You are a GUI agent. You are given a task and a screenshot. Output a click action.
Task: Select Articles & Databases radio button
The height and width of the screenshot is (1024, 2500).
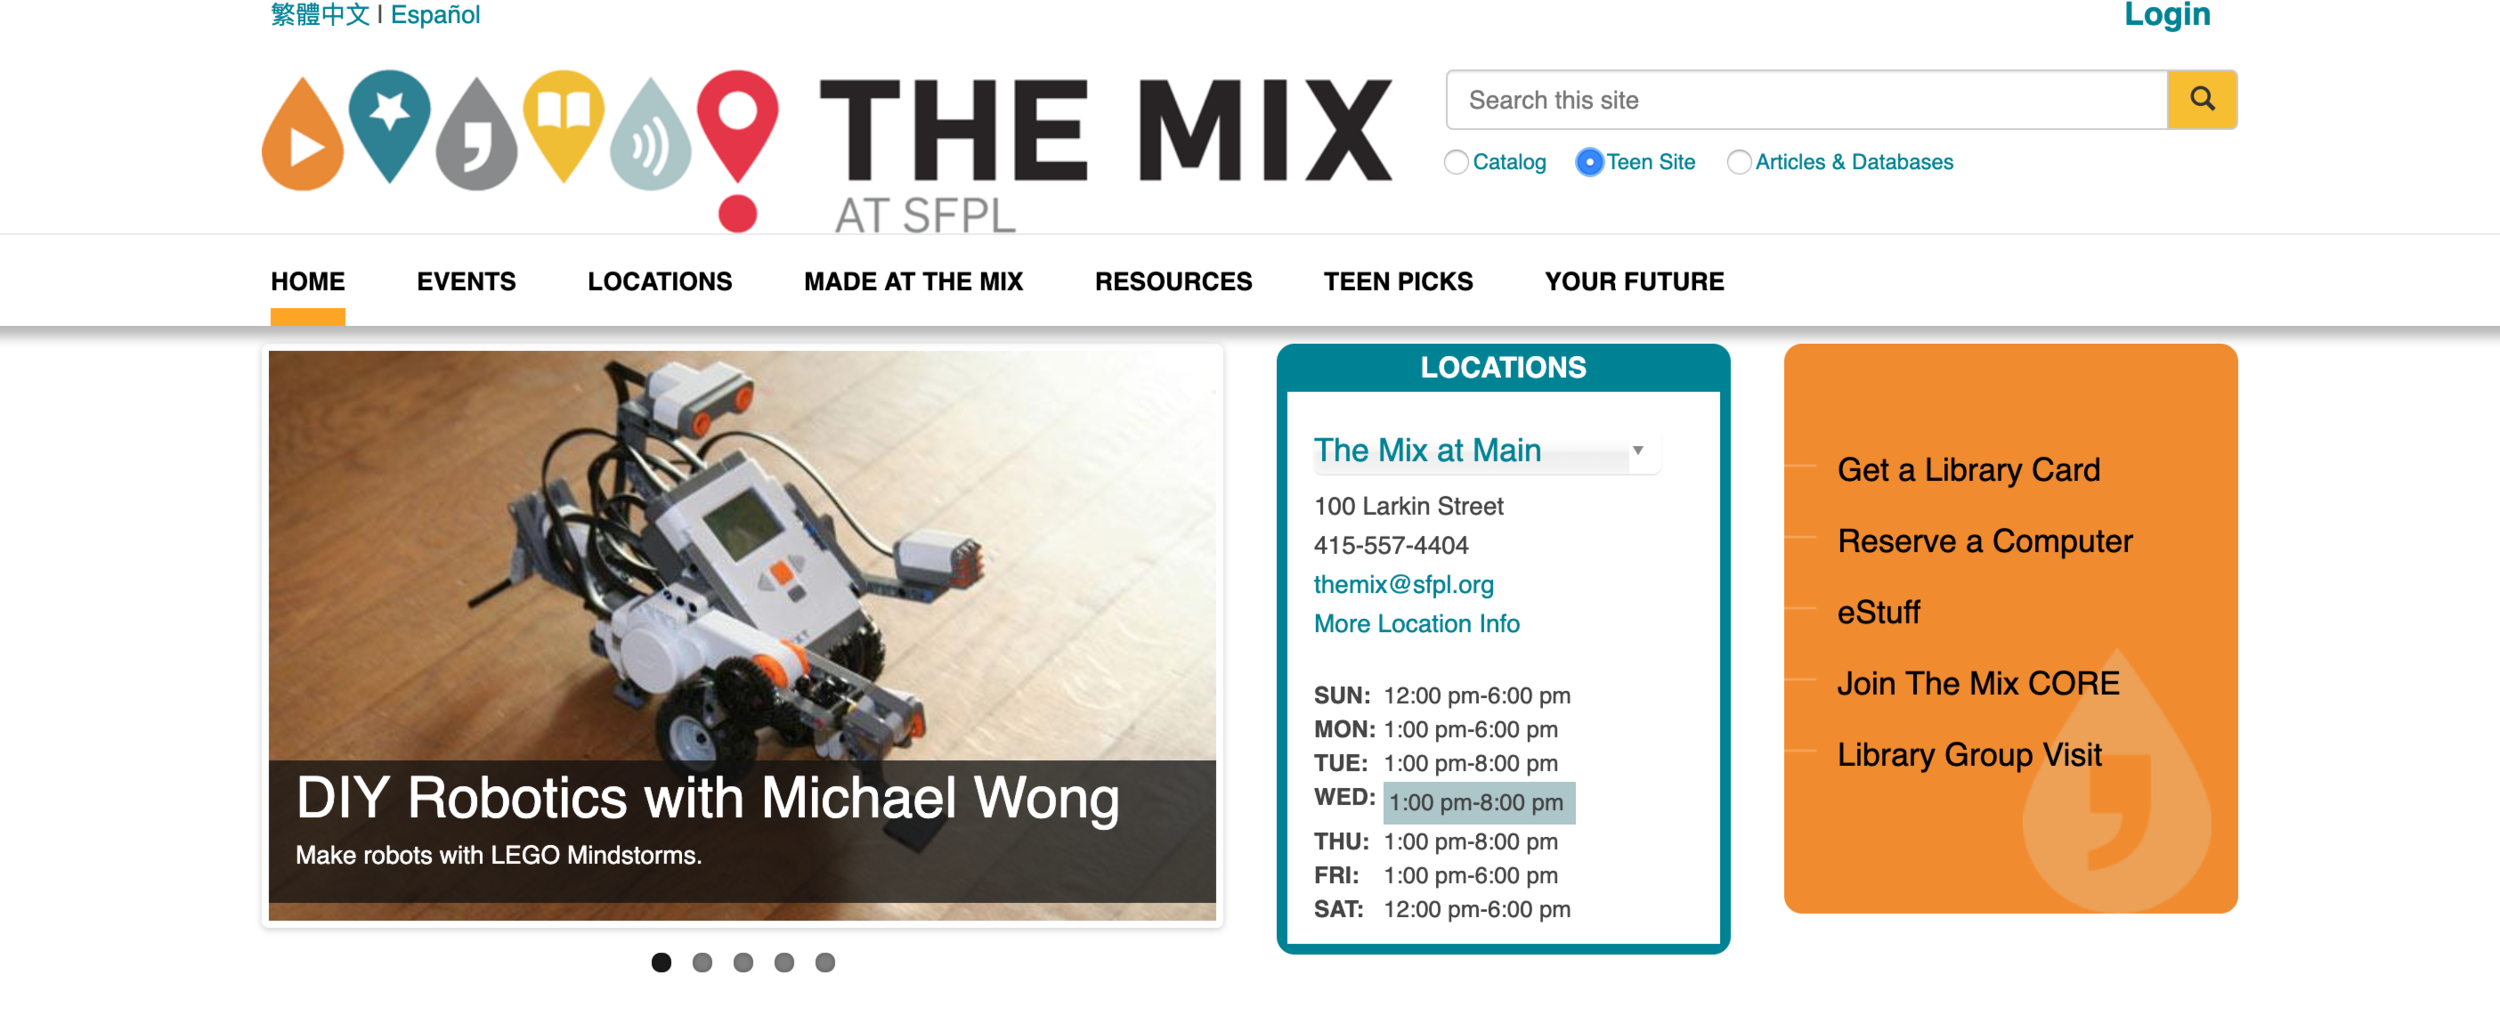point(1739,162)
